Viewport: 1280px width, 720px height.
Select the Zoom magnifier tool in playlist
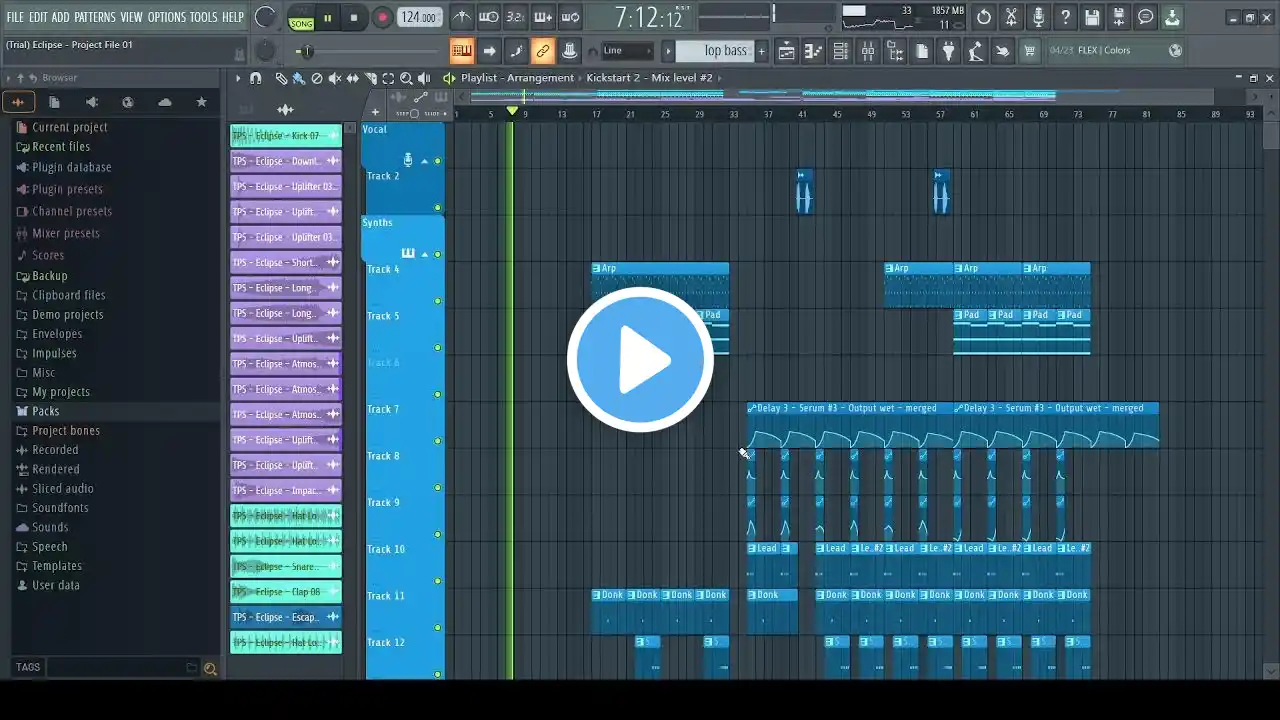pos(406,78)
